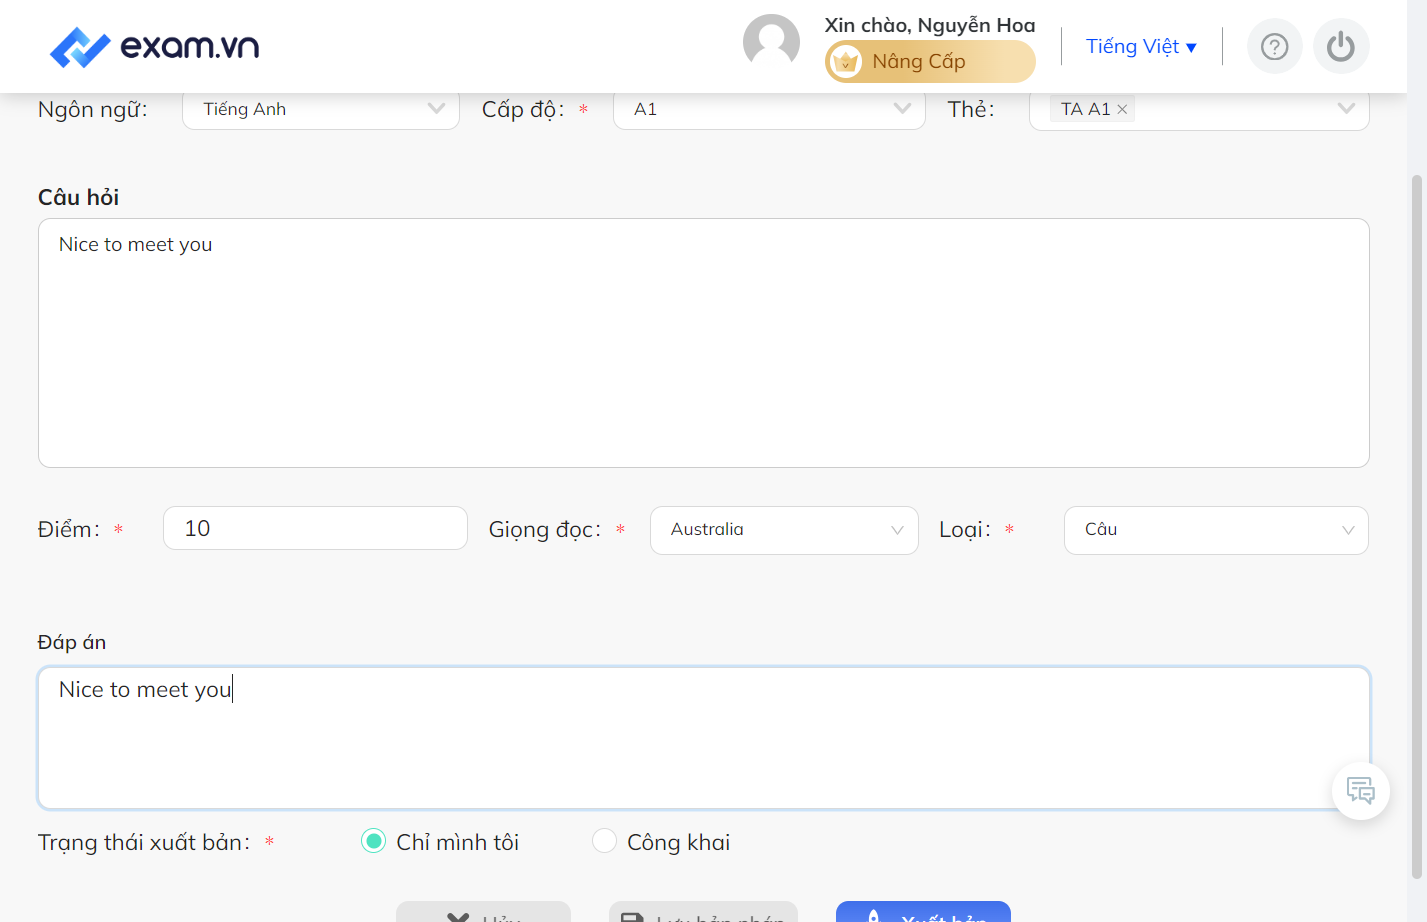Click the Lưu bản nháp draft button
The image size is (1427, 922).
[x=703, y=912]
